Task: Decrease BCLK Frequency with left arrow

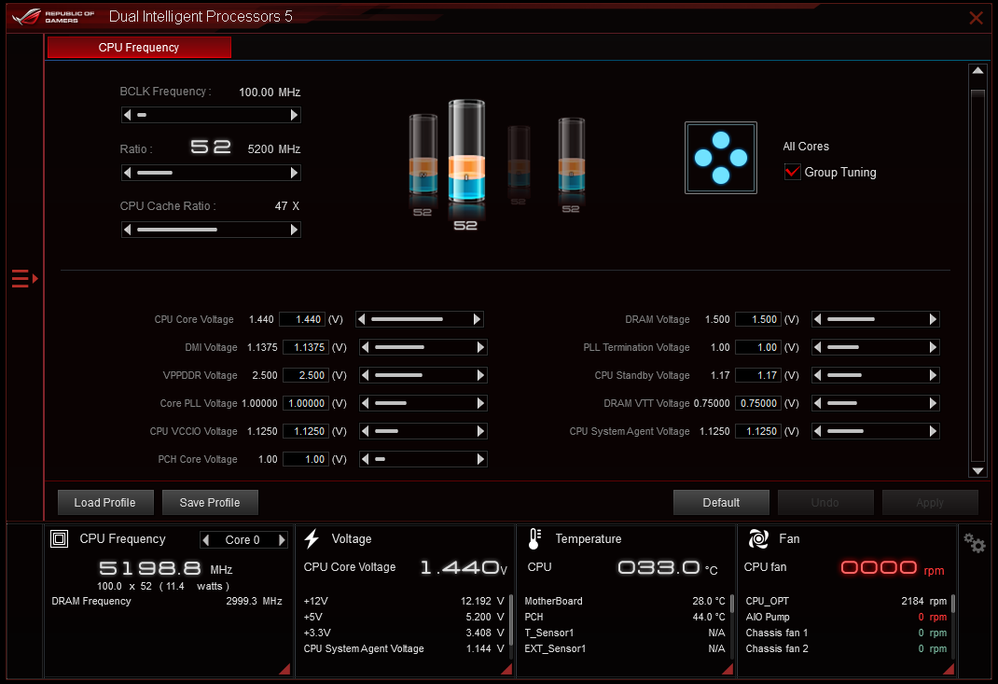Action: (127, 115)
